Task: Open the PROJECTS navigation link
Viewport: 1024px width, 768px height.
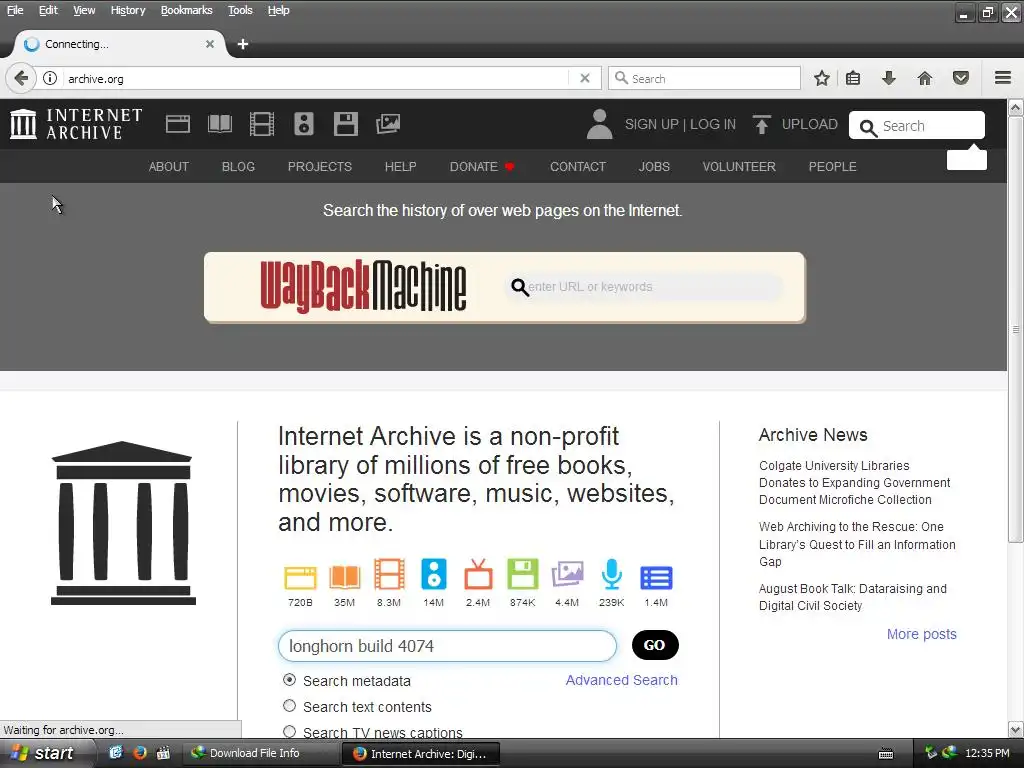Action: (x=320, y=167)
